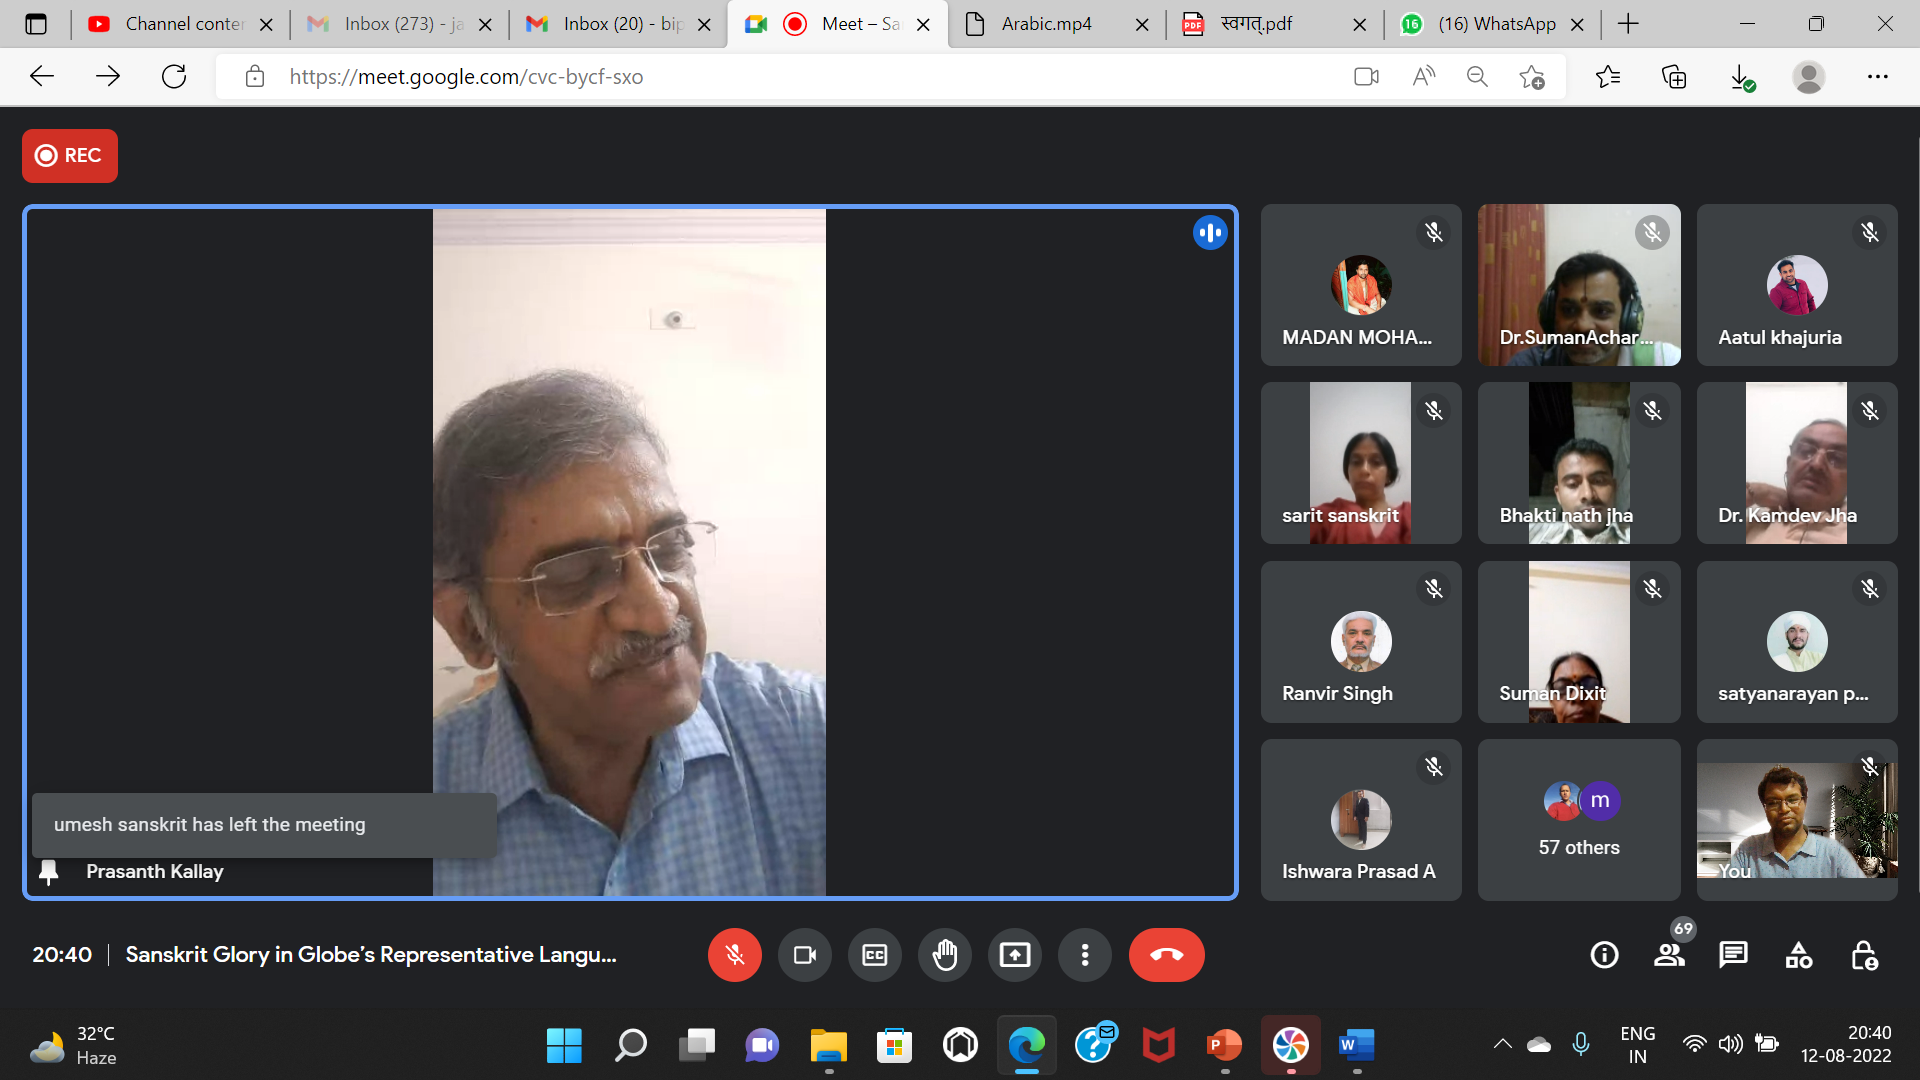The width and height of the screenshot is (1920, 1080).
Task: Open the browser Settings and more menu
Action: (1877, 77)
